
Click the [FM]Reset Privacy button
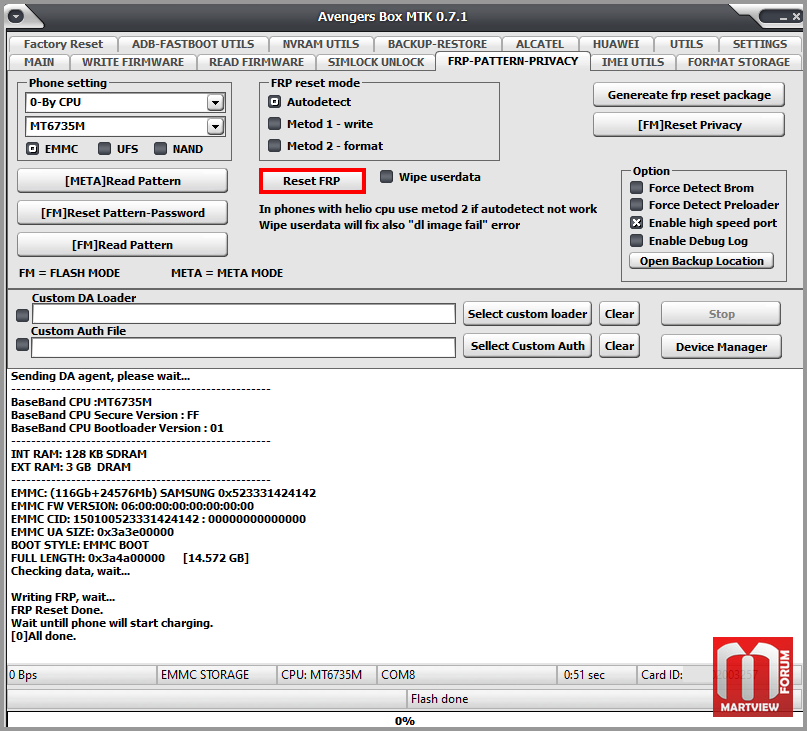(x=689, y=125)
